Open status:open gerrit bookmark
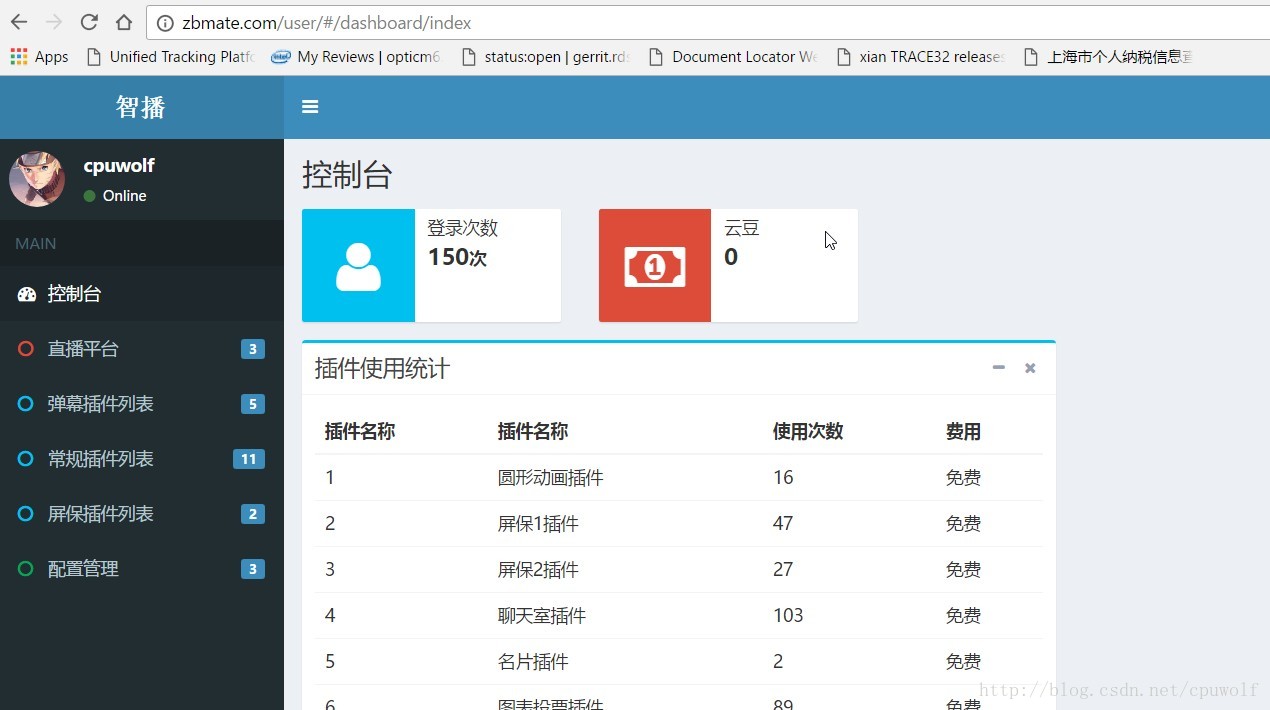Viewport: 1270px width, 710px height. pos(546,57)
